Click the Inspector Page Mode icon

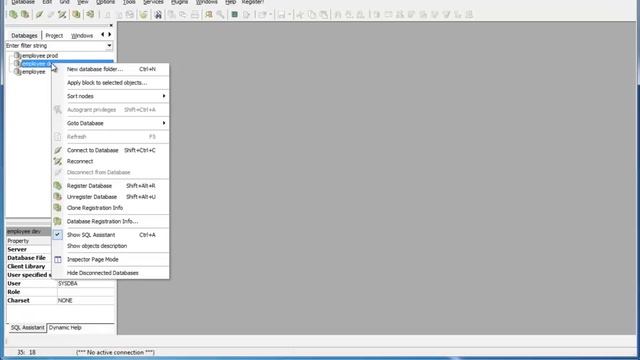(58, 260)
